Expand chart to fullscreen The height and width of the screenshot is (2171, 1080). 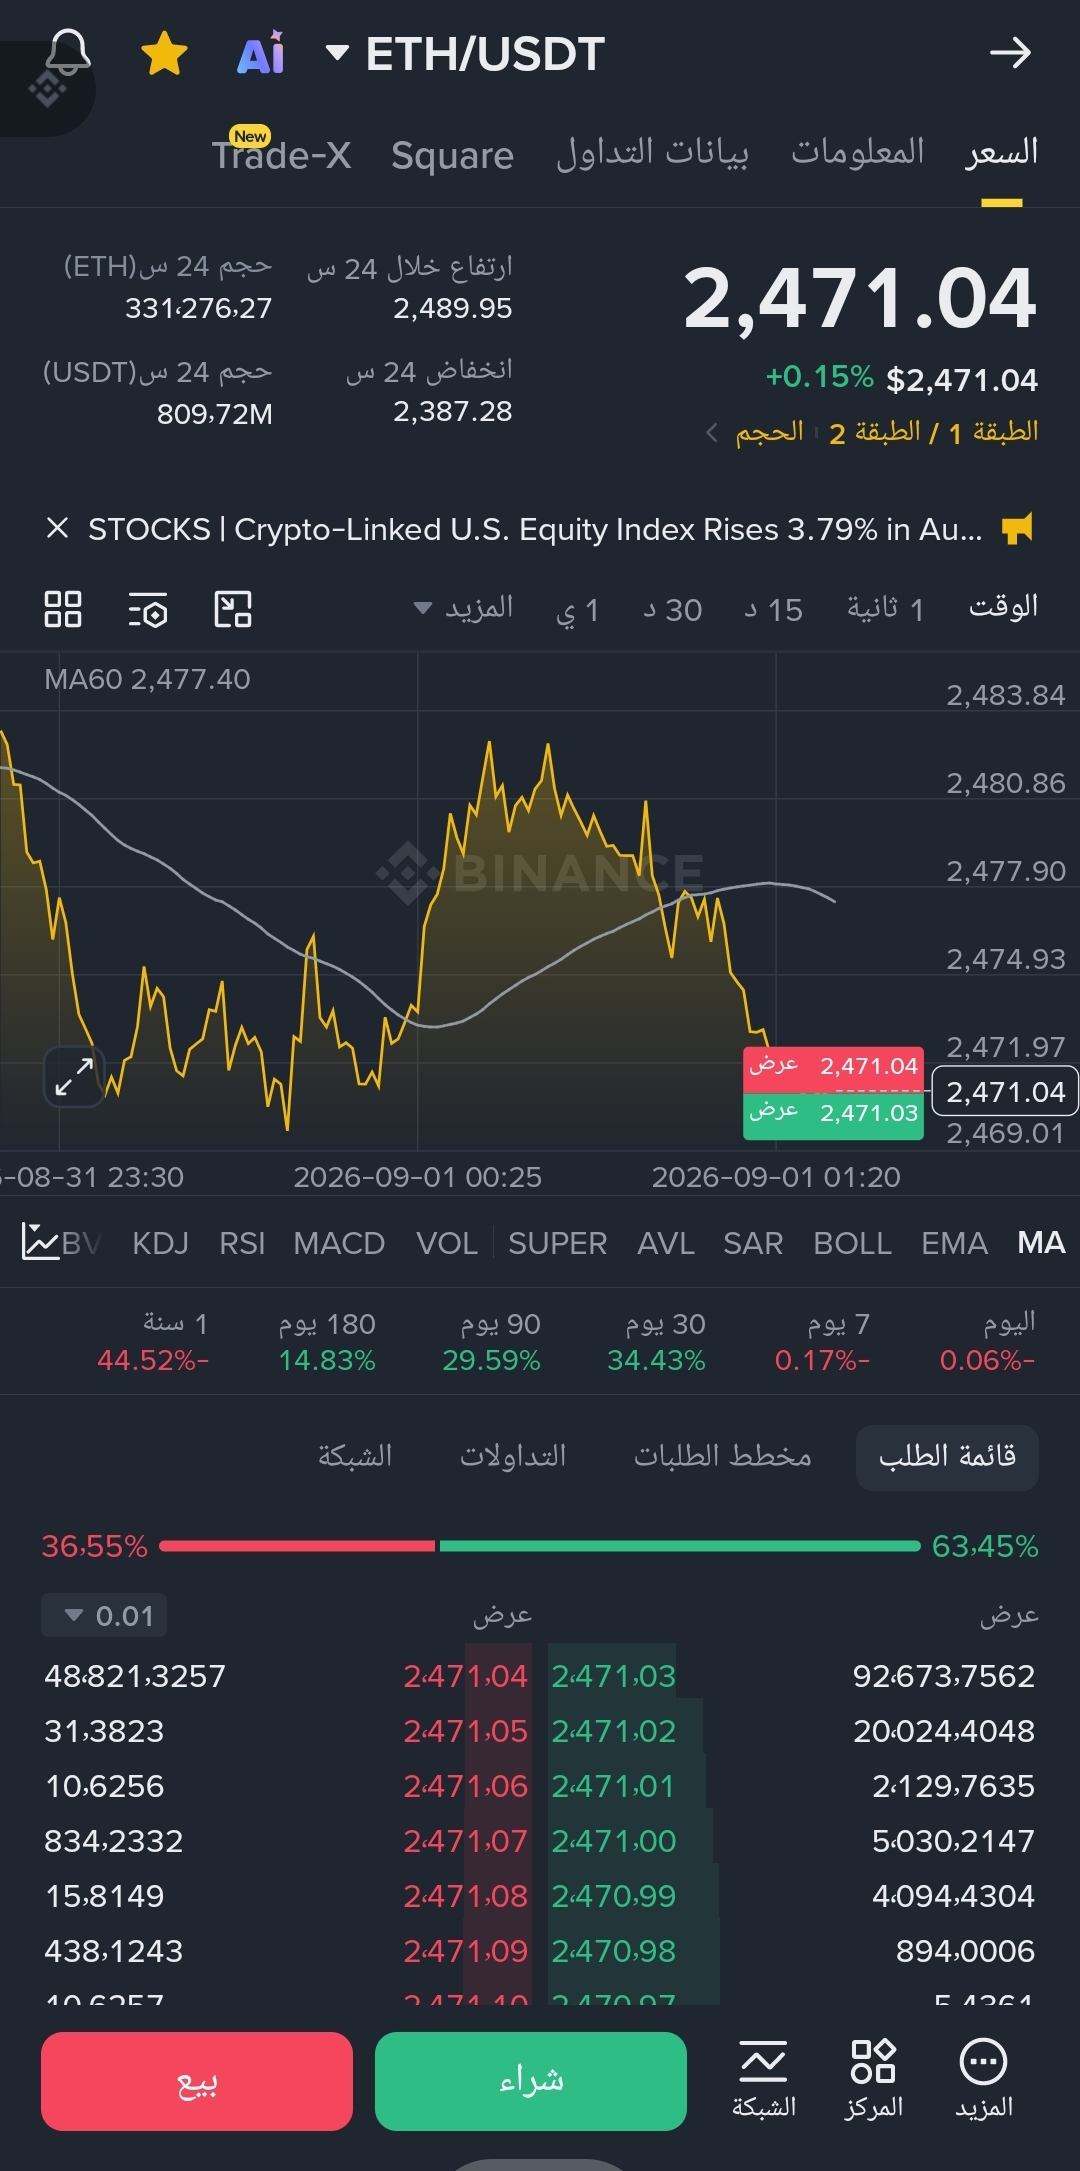coord(74,1077)
